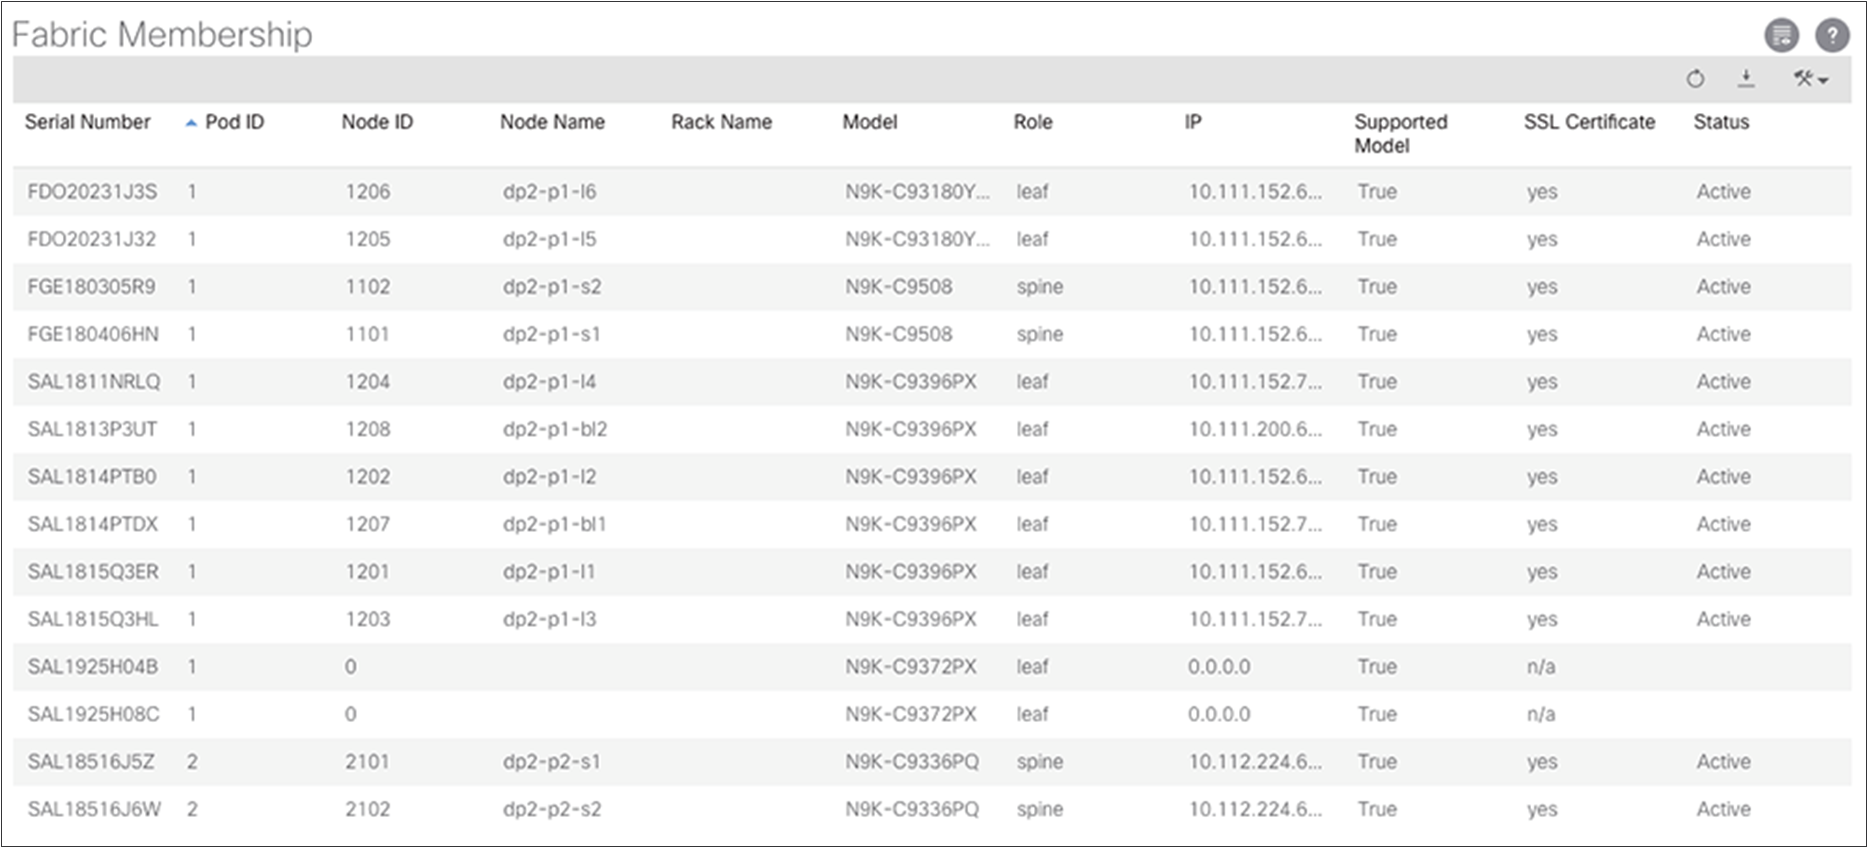Select serial number FGE180305R9
This screenshot has width=1868, height=848.
[91, 287]
